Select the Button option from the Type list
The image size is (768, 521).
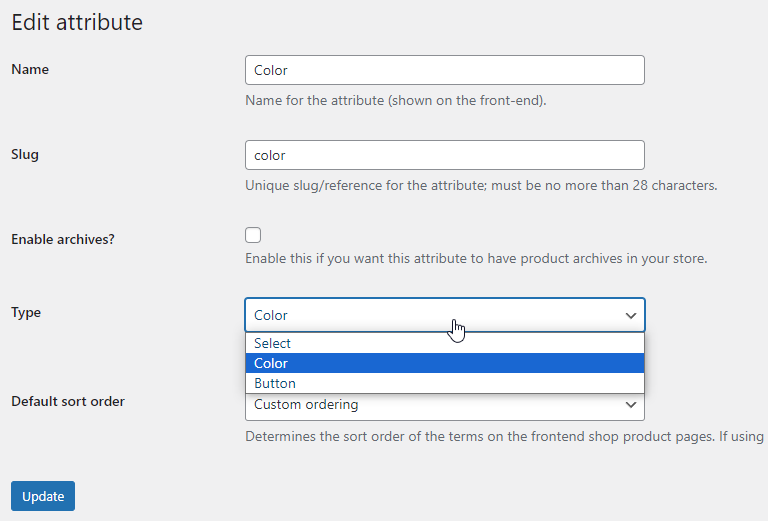tap(275, 383)
